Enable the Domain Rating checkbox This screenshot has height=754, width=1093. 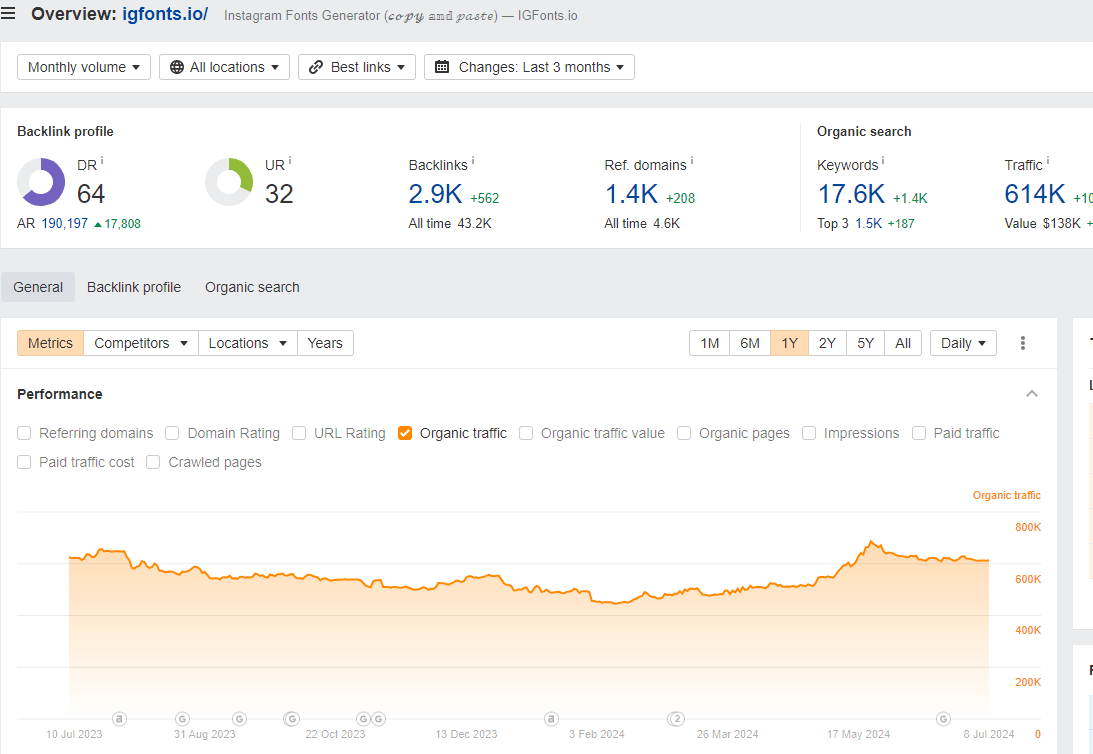(172, 433)
